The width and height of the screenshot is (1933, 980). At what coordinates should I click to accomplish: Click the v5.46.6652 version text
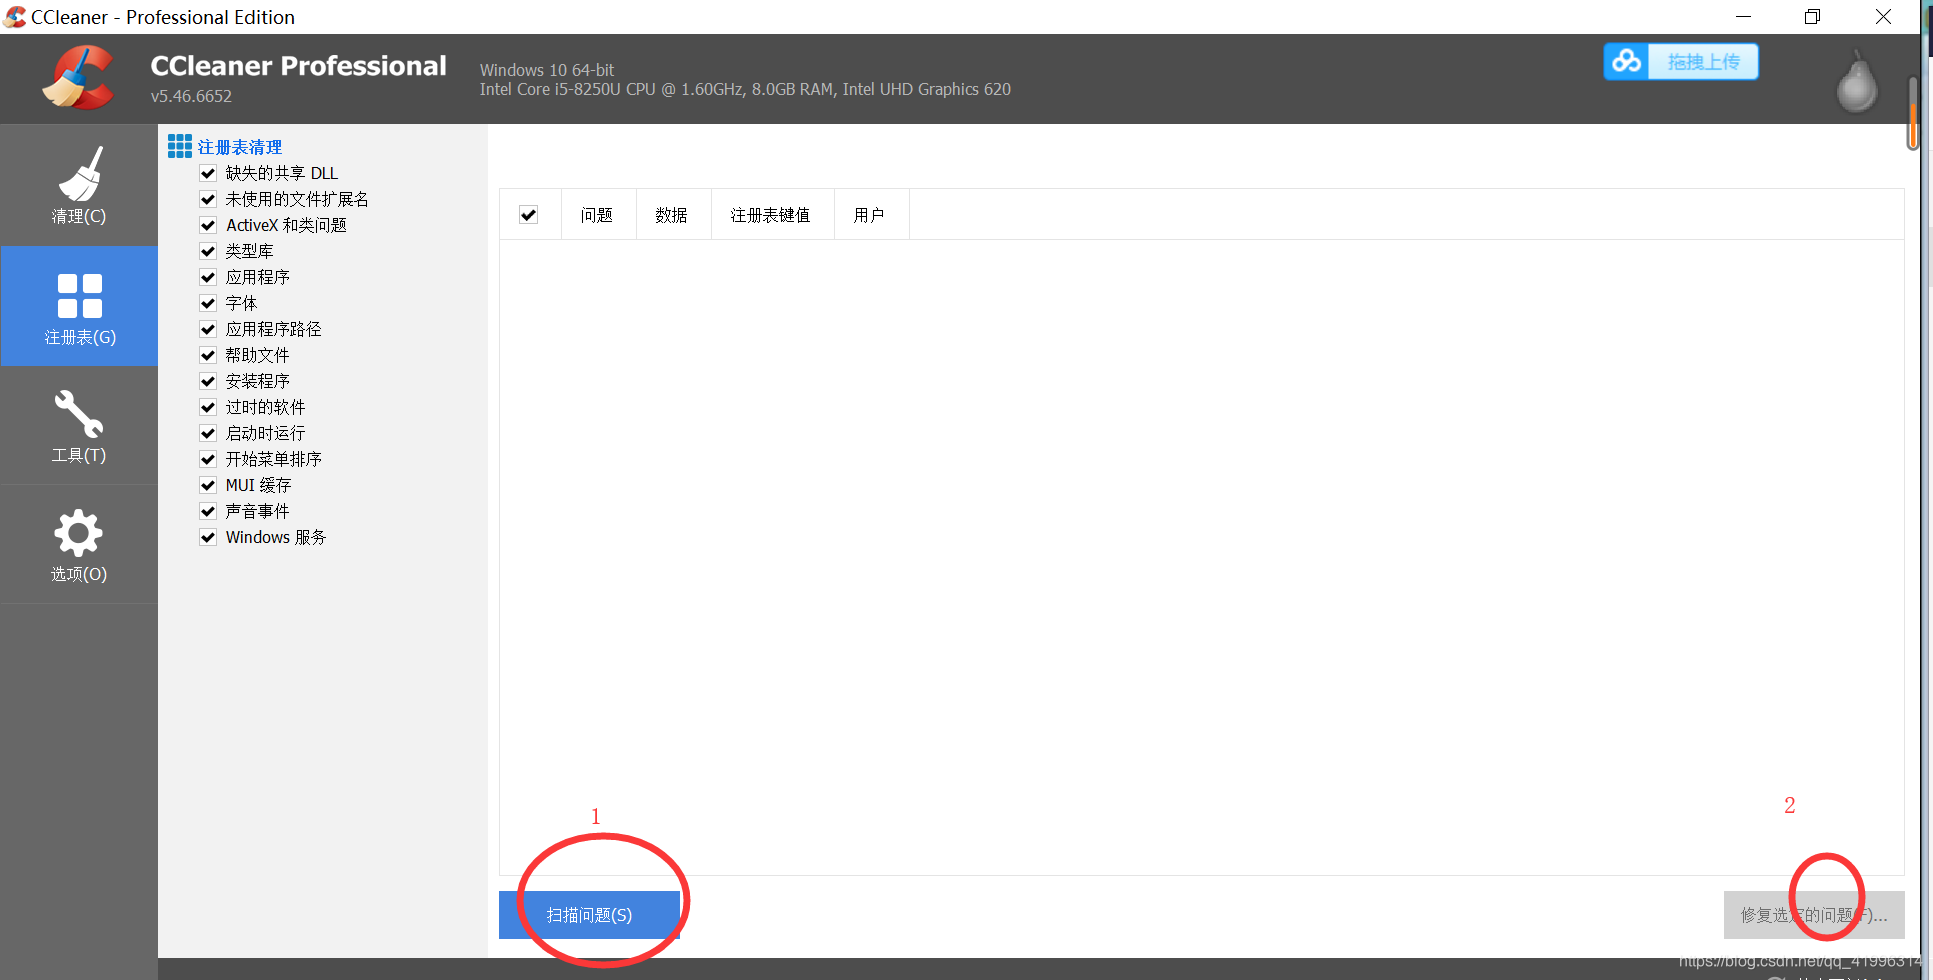point(191,96)
